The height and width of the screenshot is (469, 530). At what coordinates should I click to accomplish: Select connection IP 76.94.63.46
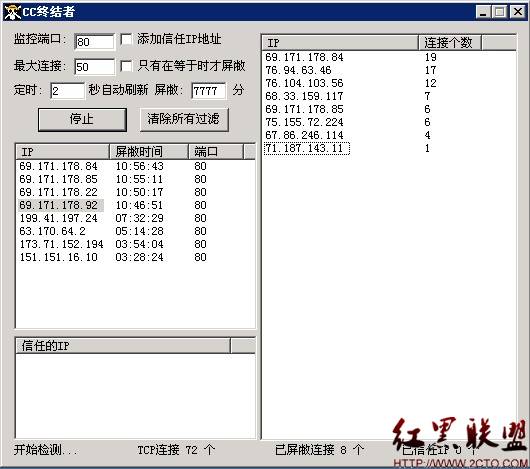(298, 70)
